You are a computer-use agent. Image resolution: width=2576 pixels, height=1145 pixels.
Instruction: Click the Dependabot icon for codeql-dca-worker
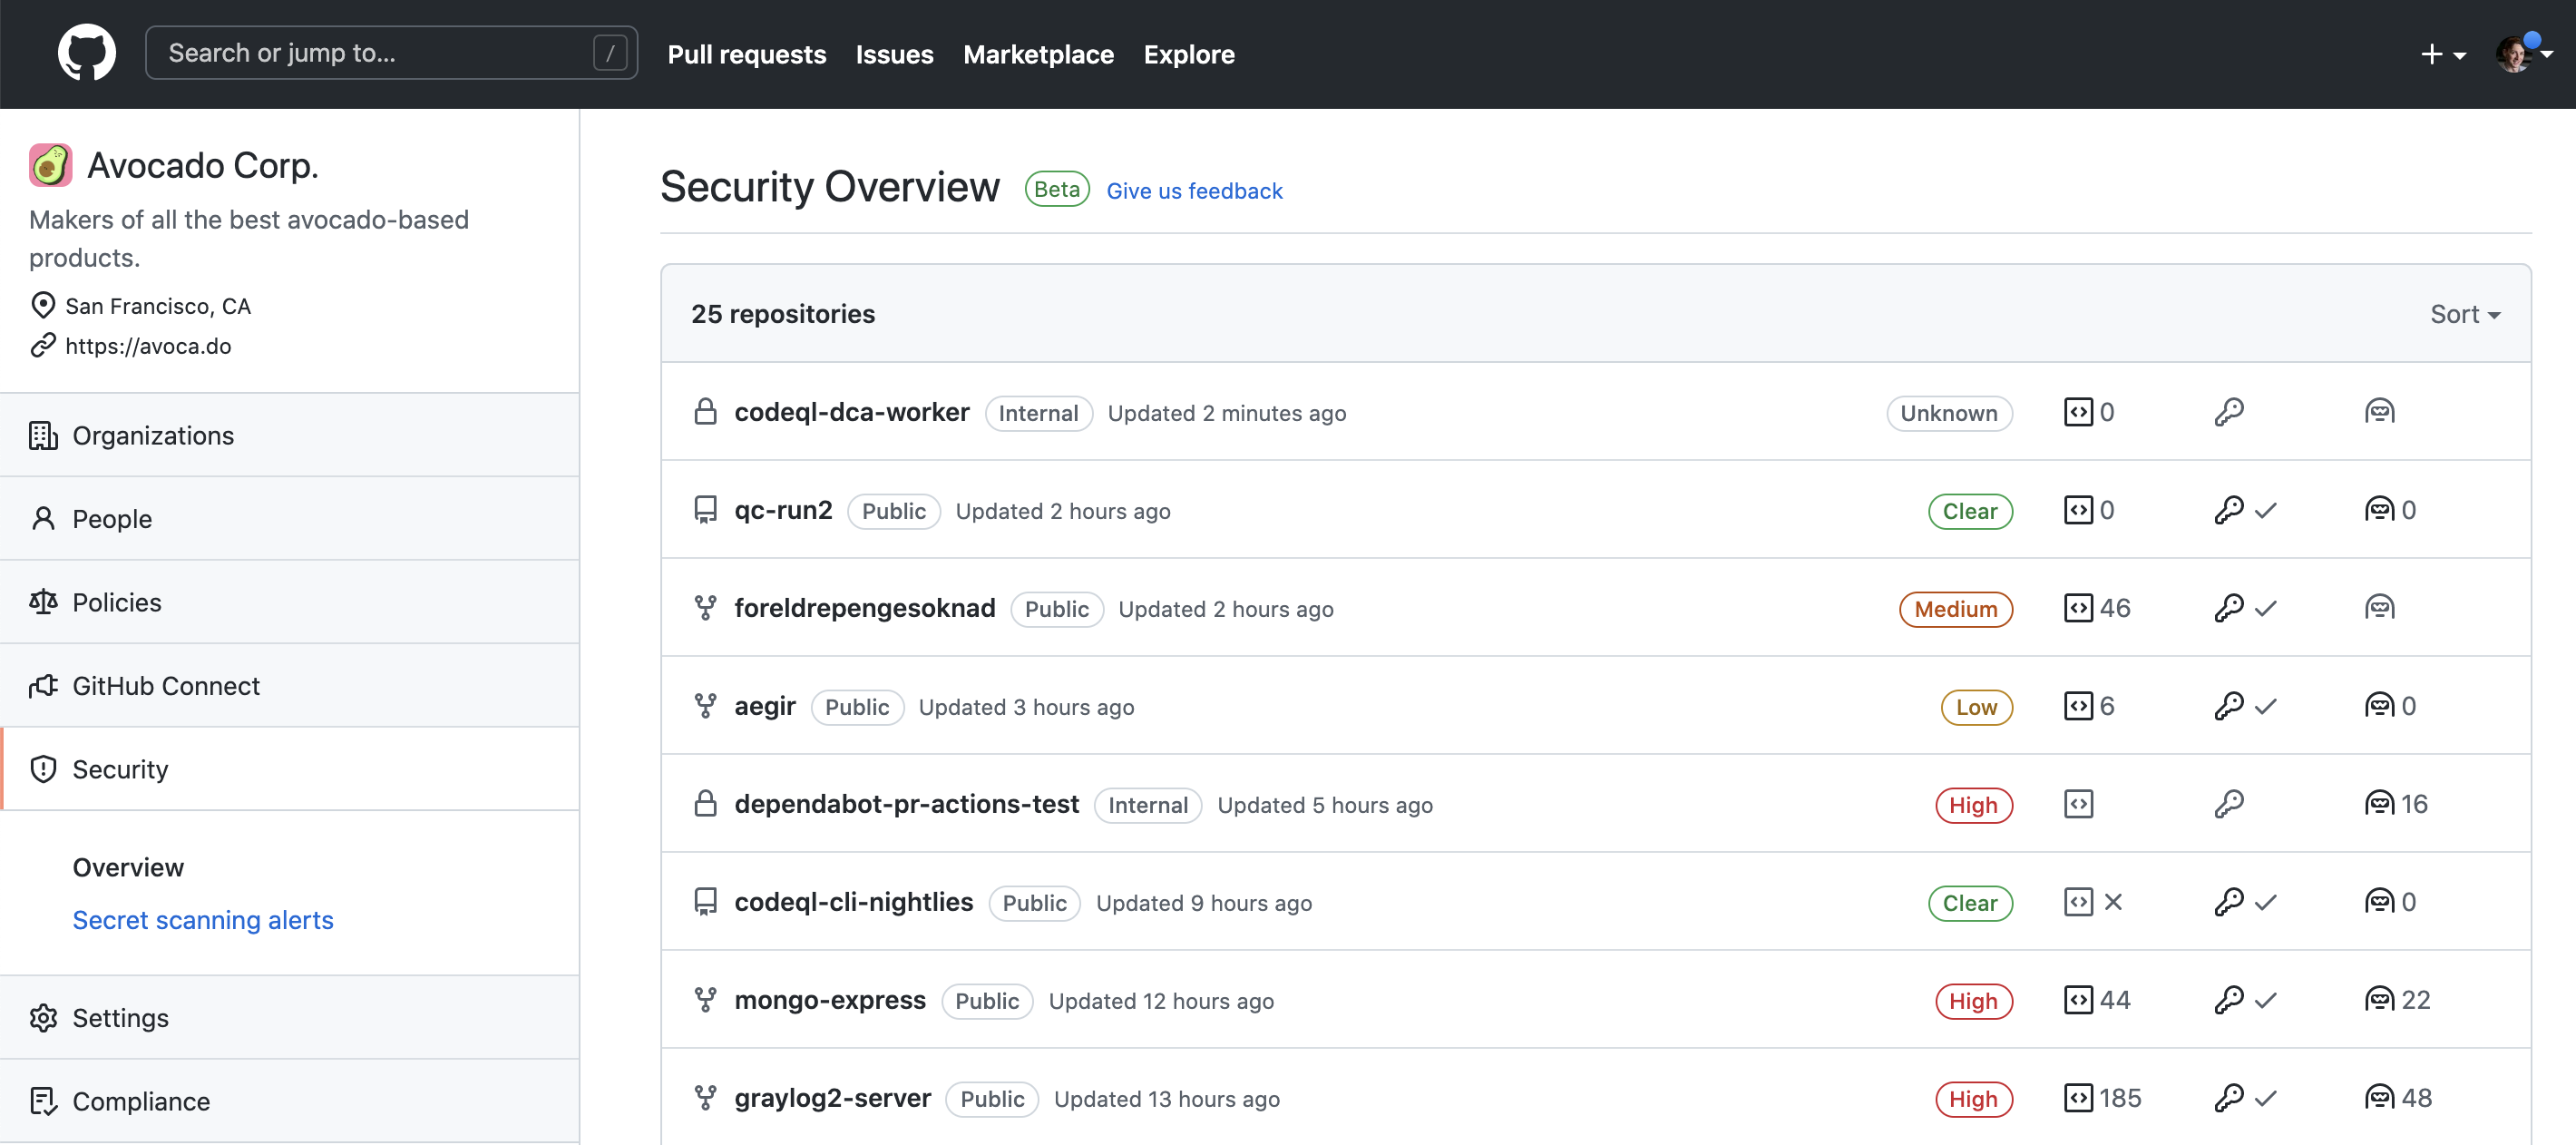[x=2379, y=412]
